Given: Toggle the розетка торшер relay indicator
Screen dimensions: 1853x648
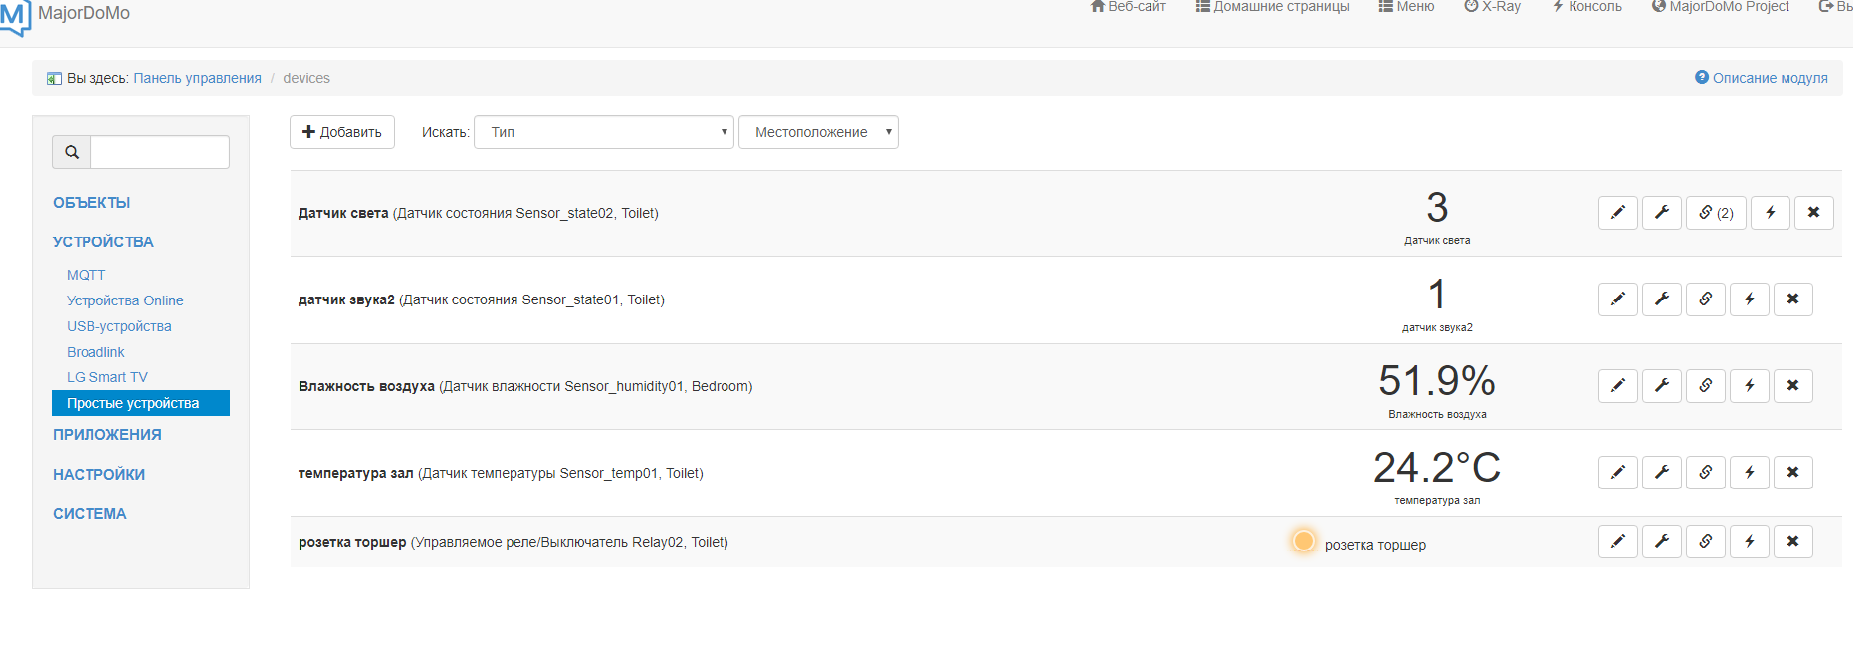Looking at the screenshot, I should (x=1303, y=542).
